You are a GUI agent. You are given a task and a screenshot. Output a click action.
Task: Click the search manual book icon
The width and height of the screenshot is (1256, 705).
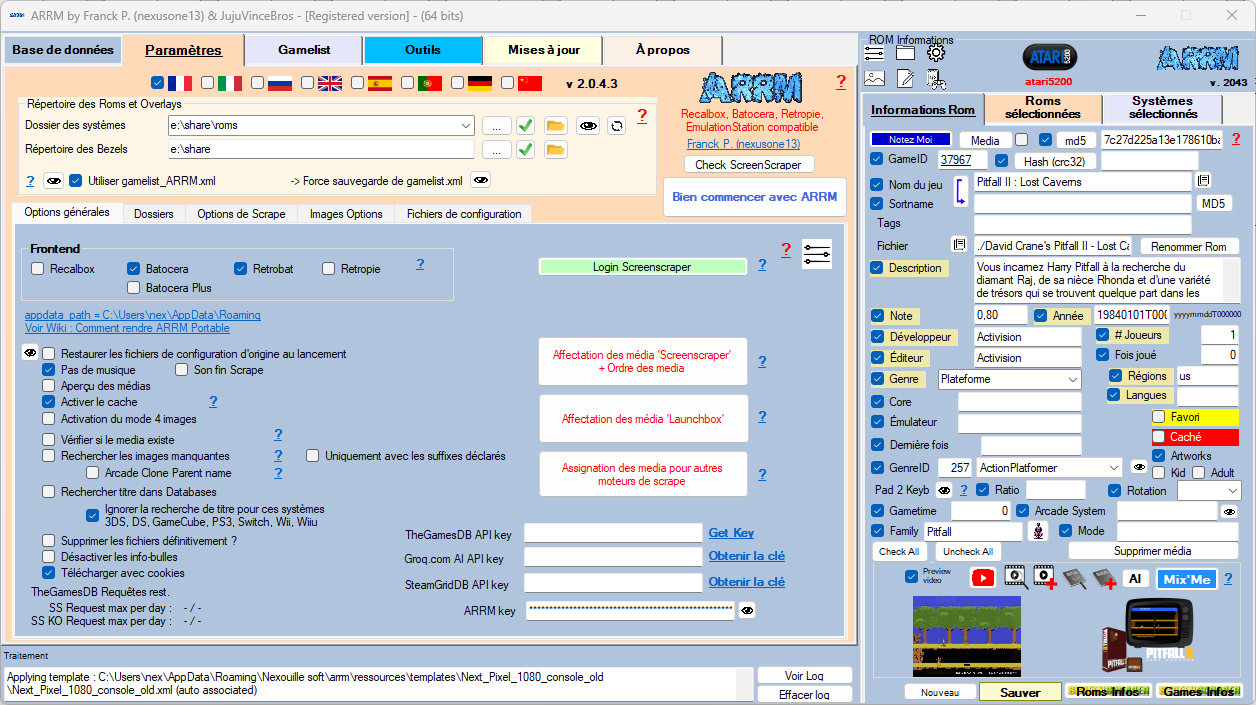tap(1074, 578)
